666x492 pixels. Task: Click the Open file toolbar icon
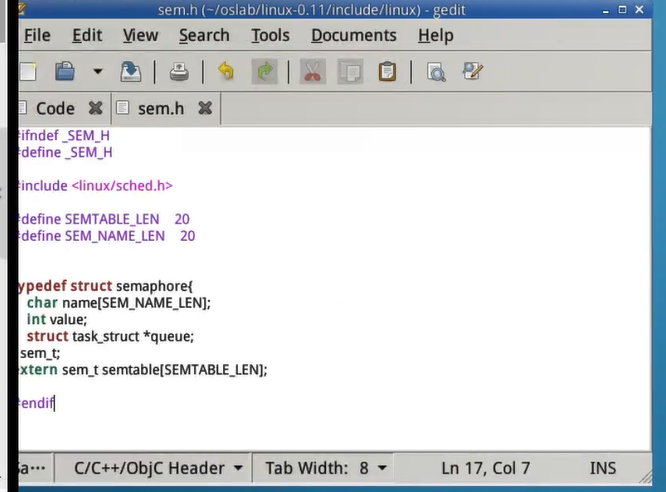[x=65, y=72]
